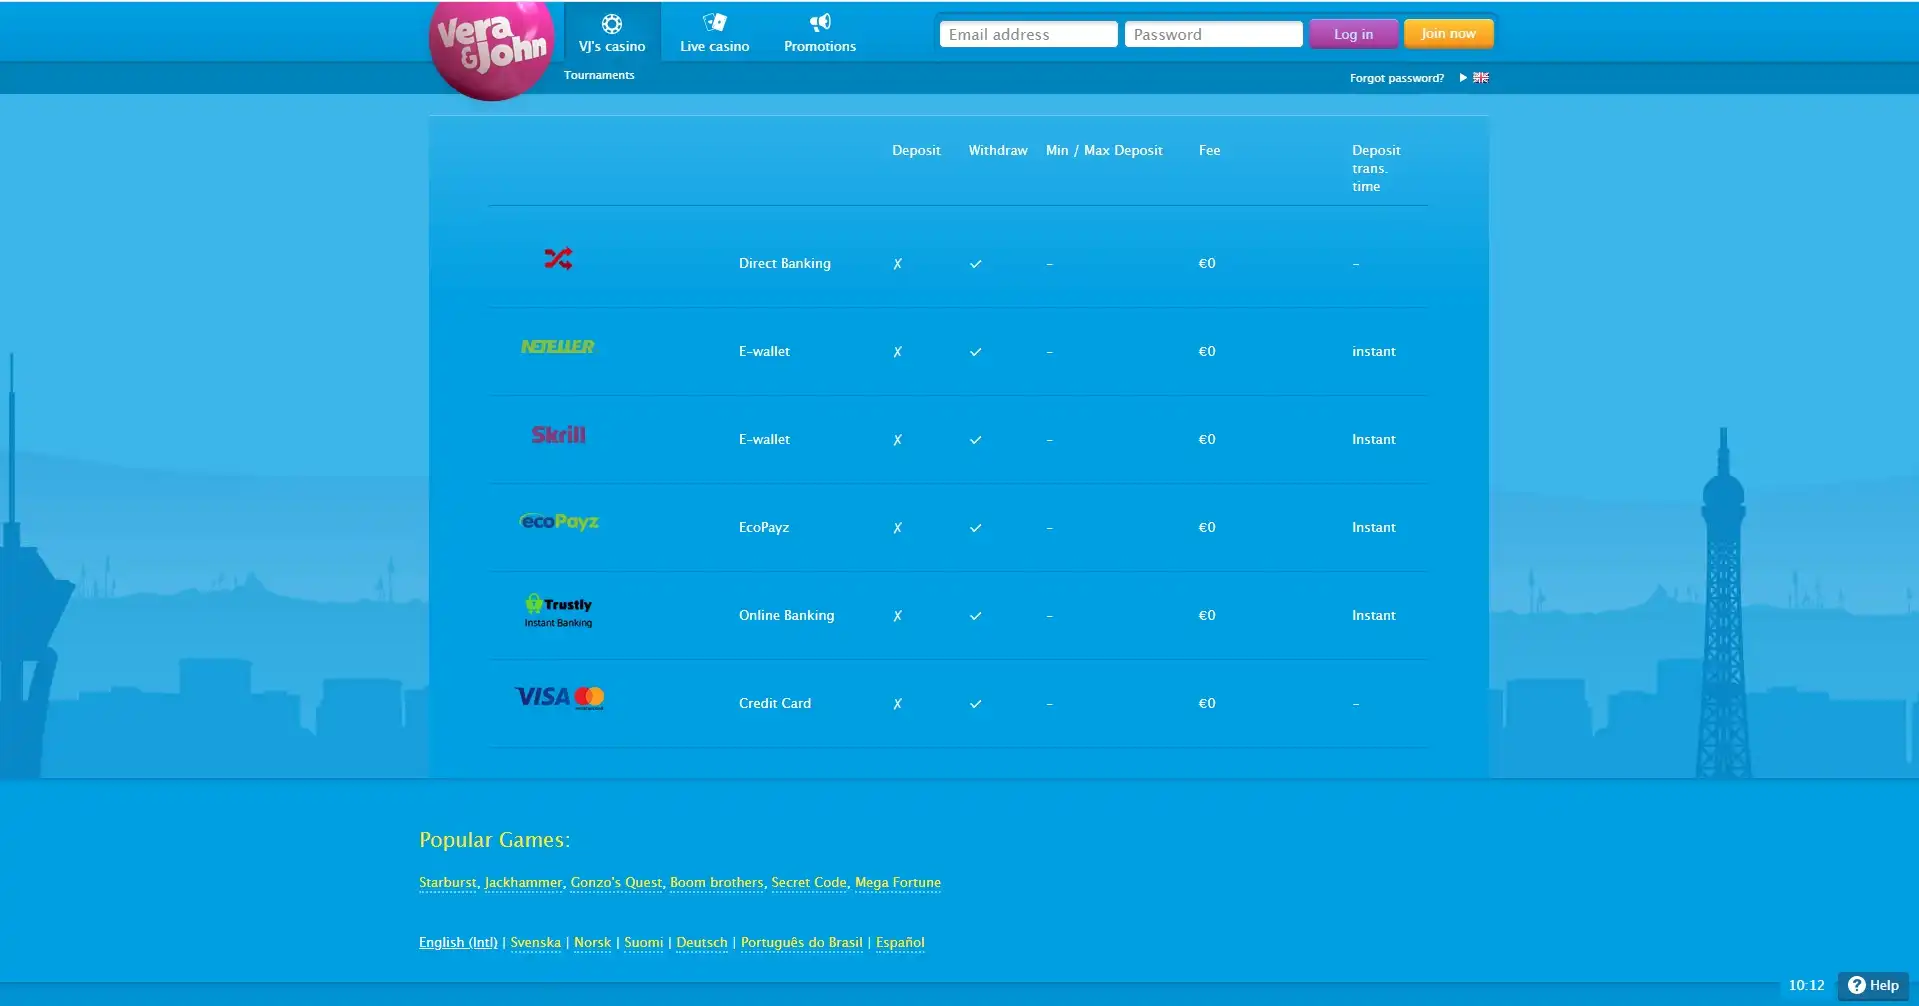The image size is (1919, 1006).
Task: Switch language to Português do Brasil
Action: pyautogui.click(x=801, y=942)
